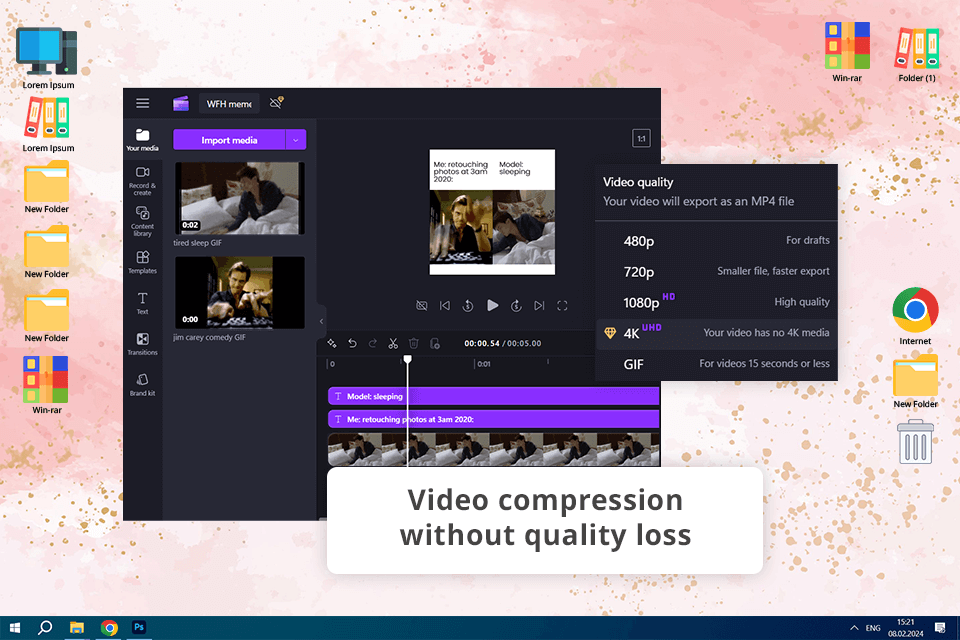Skip to end of video

click(x=539, y=306)
